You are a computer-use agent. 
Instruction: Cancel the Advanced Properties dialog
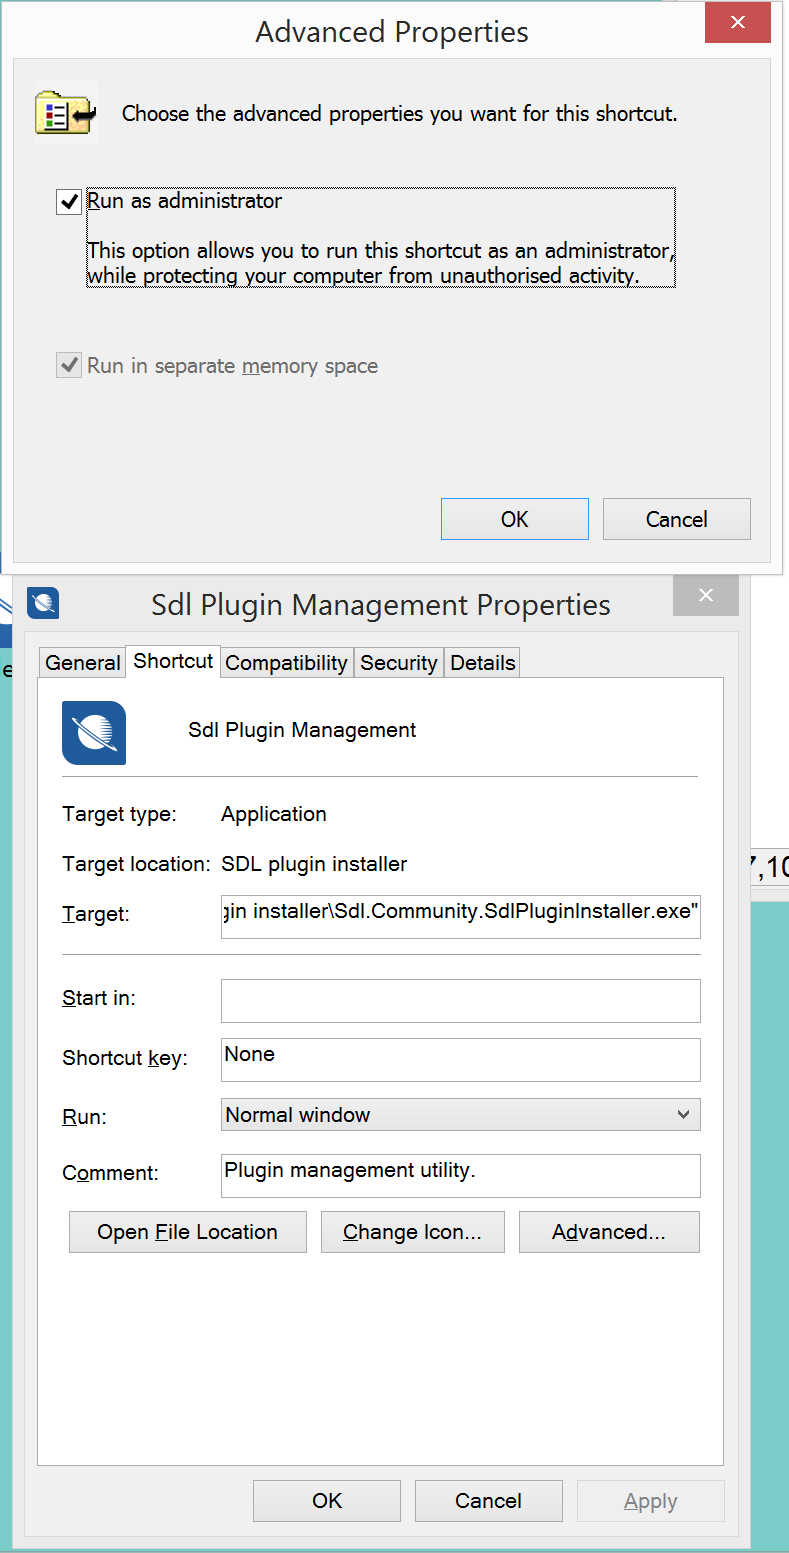tap(677, 519)
